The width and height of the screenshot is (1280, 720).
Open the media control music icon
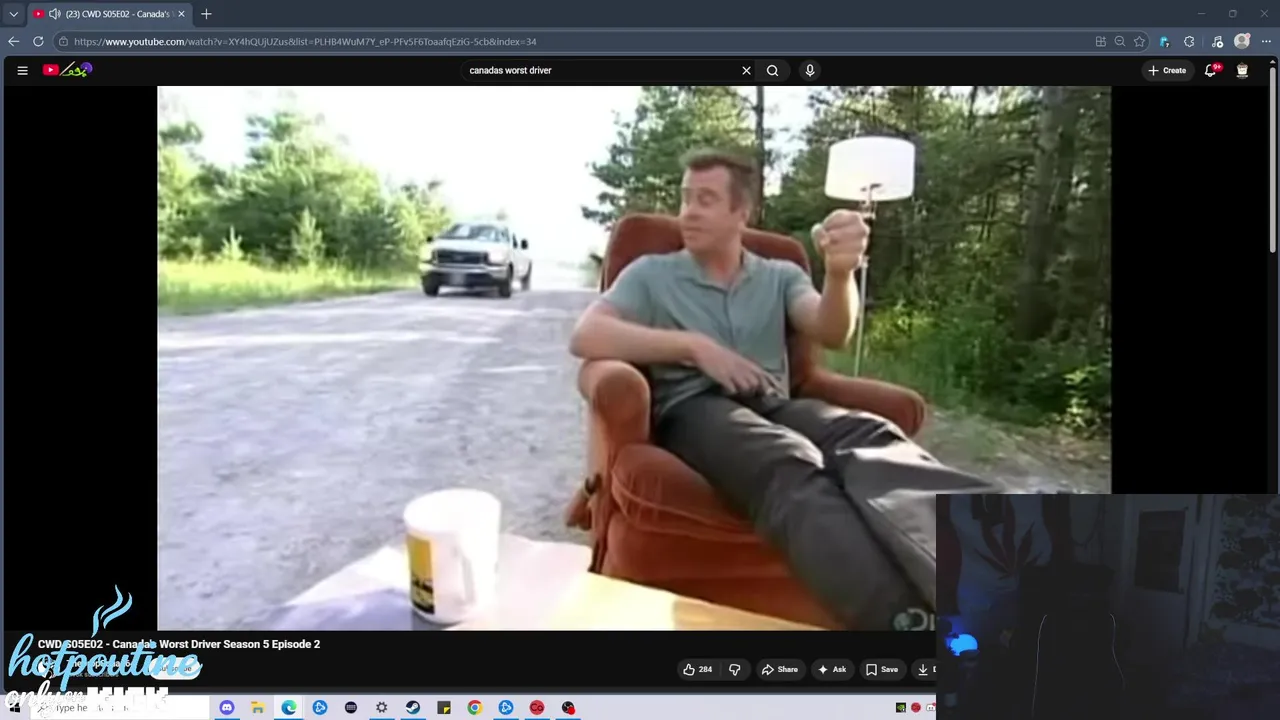click(1217, 41)
